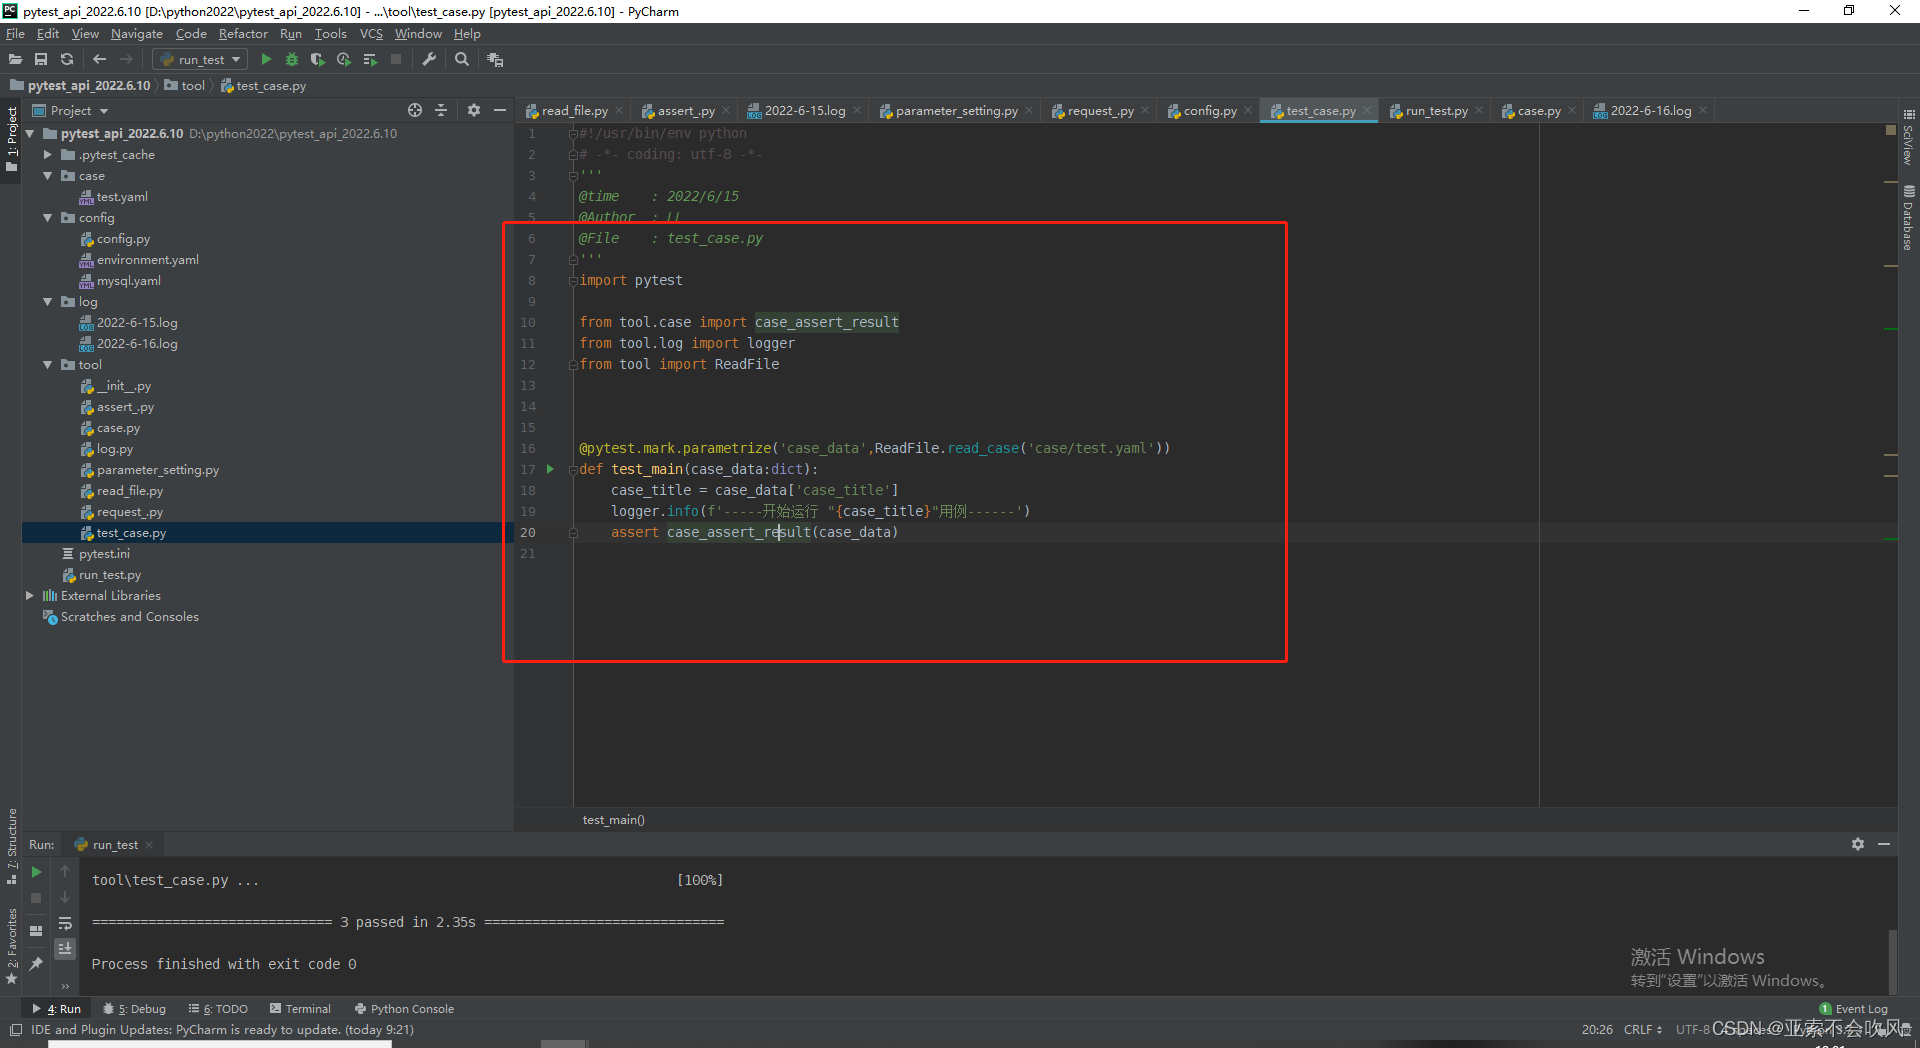Collapse the log folder
Screen dimensions: 1920x1048
pos(47,302)
